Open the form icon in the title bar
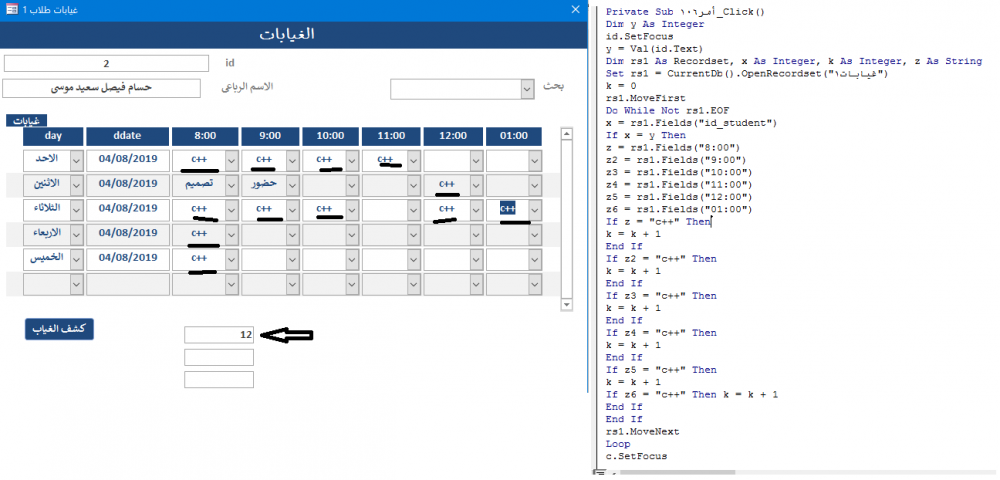 pos(12,10)
